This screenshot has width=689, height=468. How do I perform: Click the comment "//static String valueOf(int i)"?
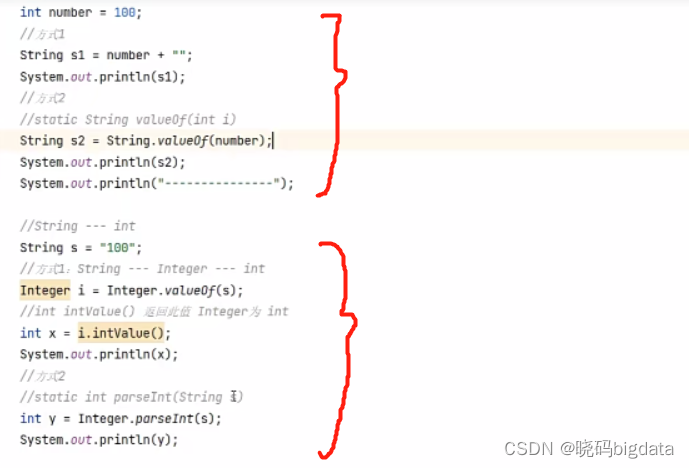(x=128, y=120)
